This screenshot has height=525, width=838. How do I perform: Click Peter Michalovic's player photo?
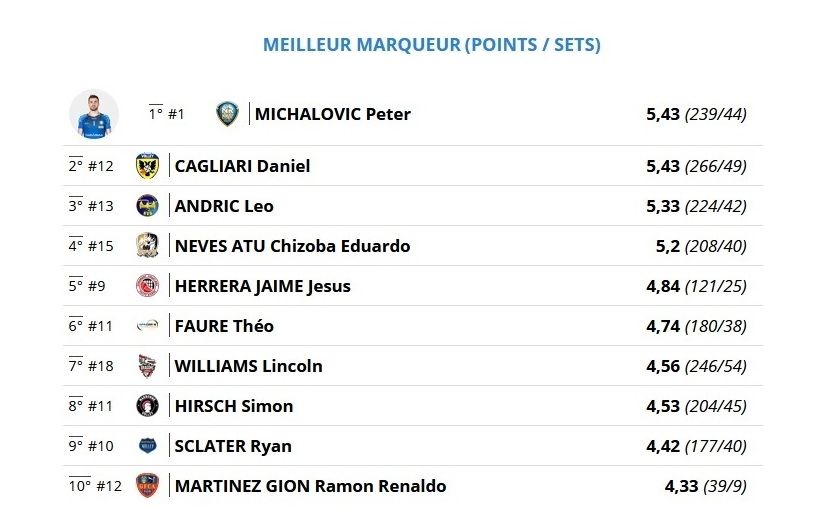pos(94,114)
